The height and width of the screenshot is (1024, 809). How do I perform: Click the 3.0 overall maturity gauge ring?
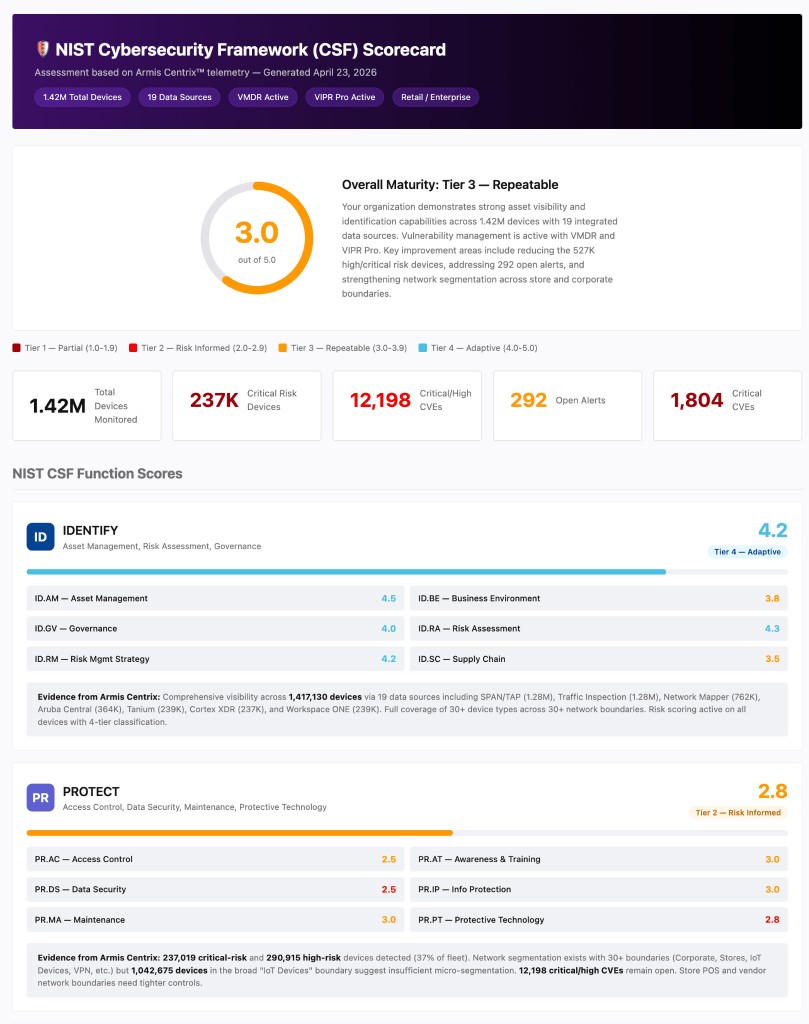[x=257, y=238]
